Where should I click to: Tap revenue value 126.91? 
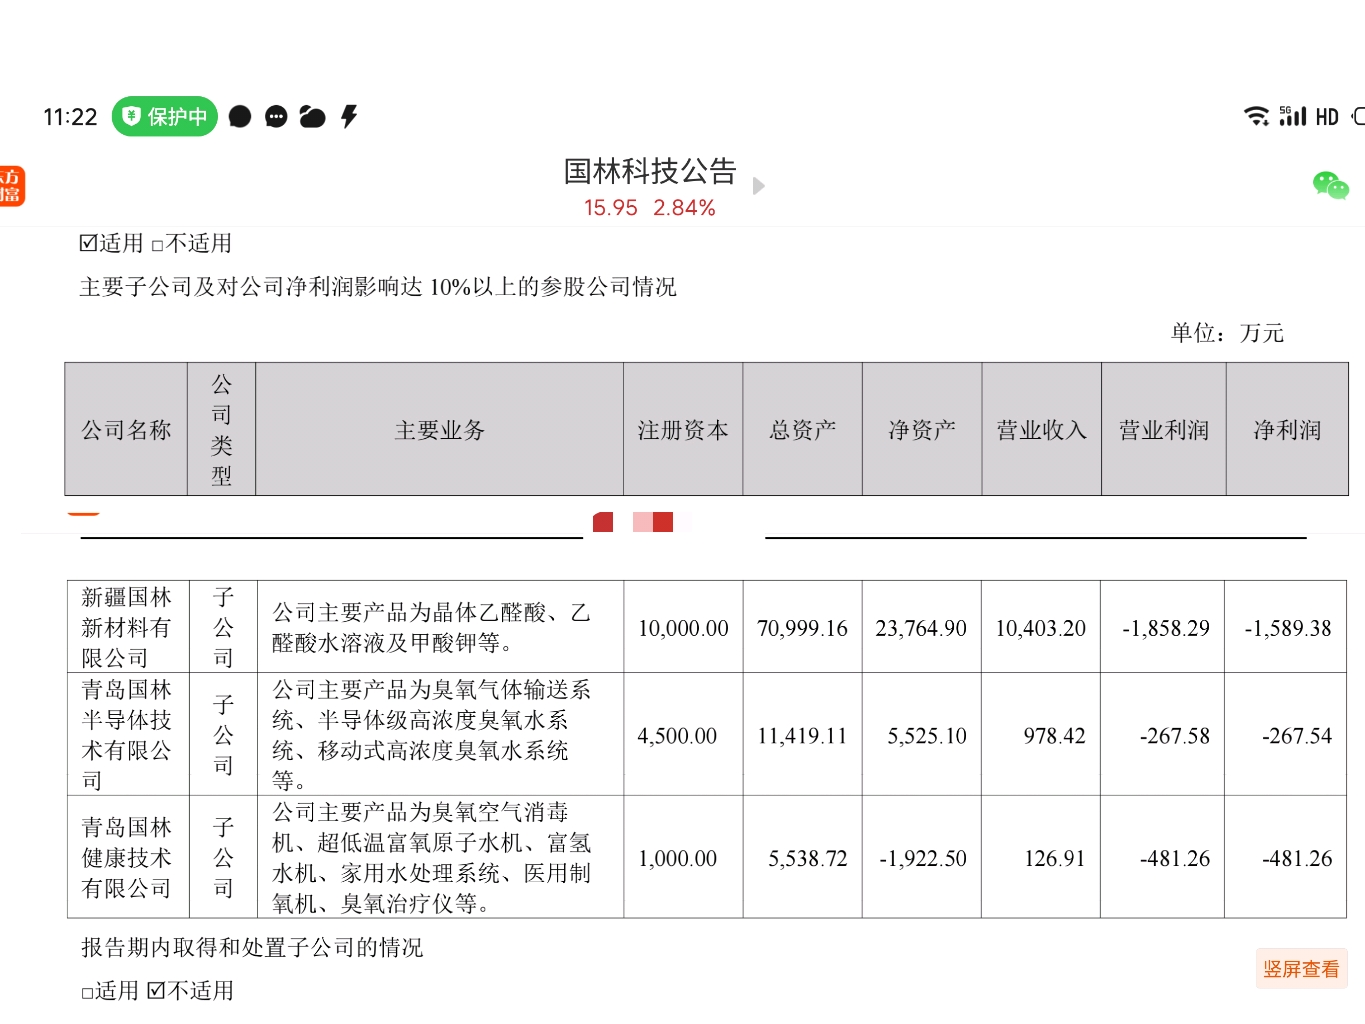click(x=1055, y=859)
